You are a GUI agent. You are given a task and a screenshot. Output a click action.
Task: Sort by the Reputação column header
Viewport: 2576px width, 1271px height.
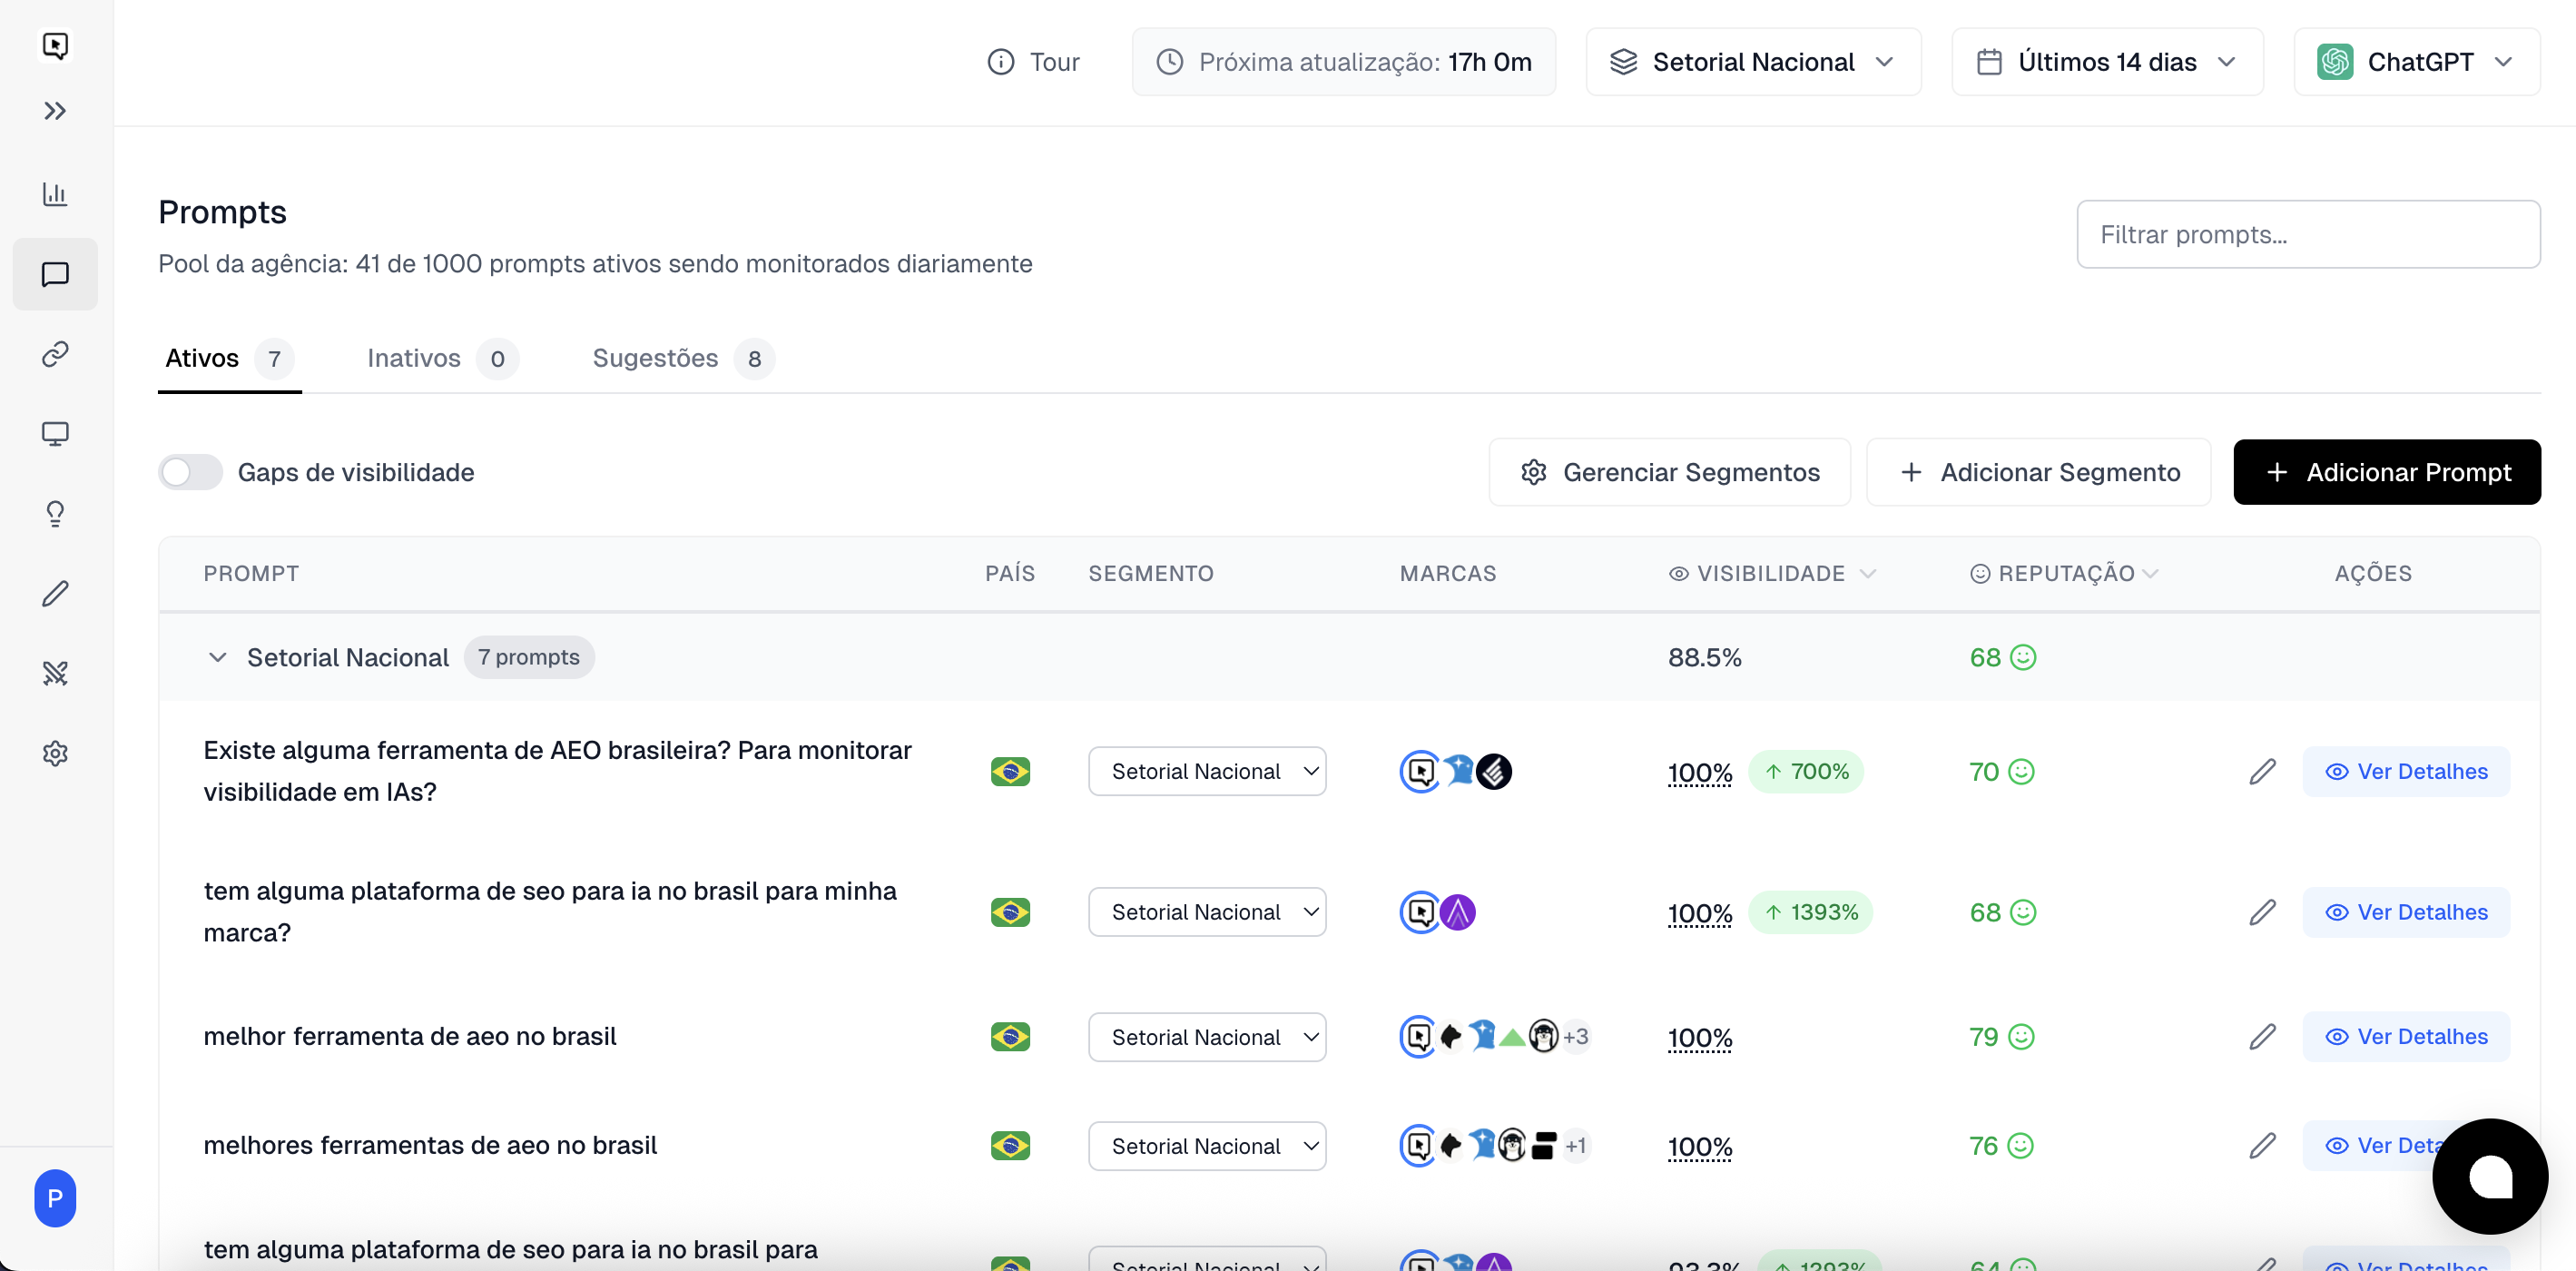click(2064, 573)
